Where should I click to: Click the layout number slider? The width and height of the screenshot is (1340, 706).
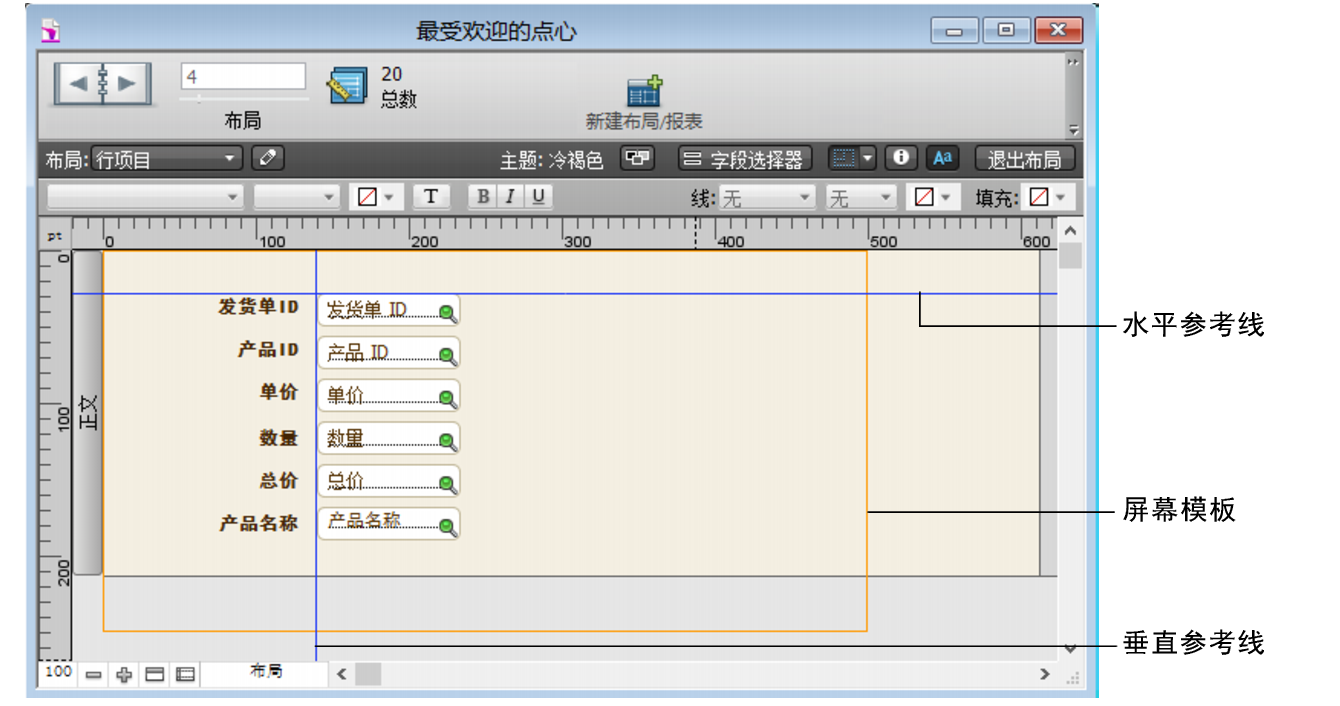click(x=244, y=98)
